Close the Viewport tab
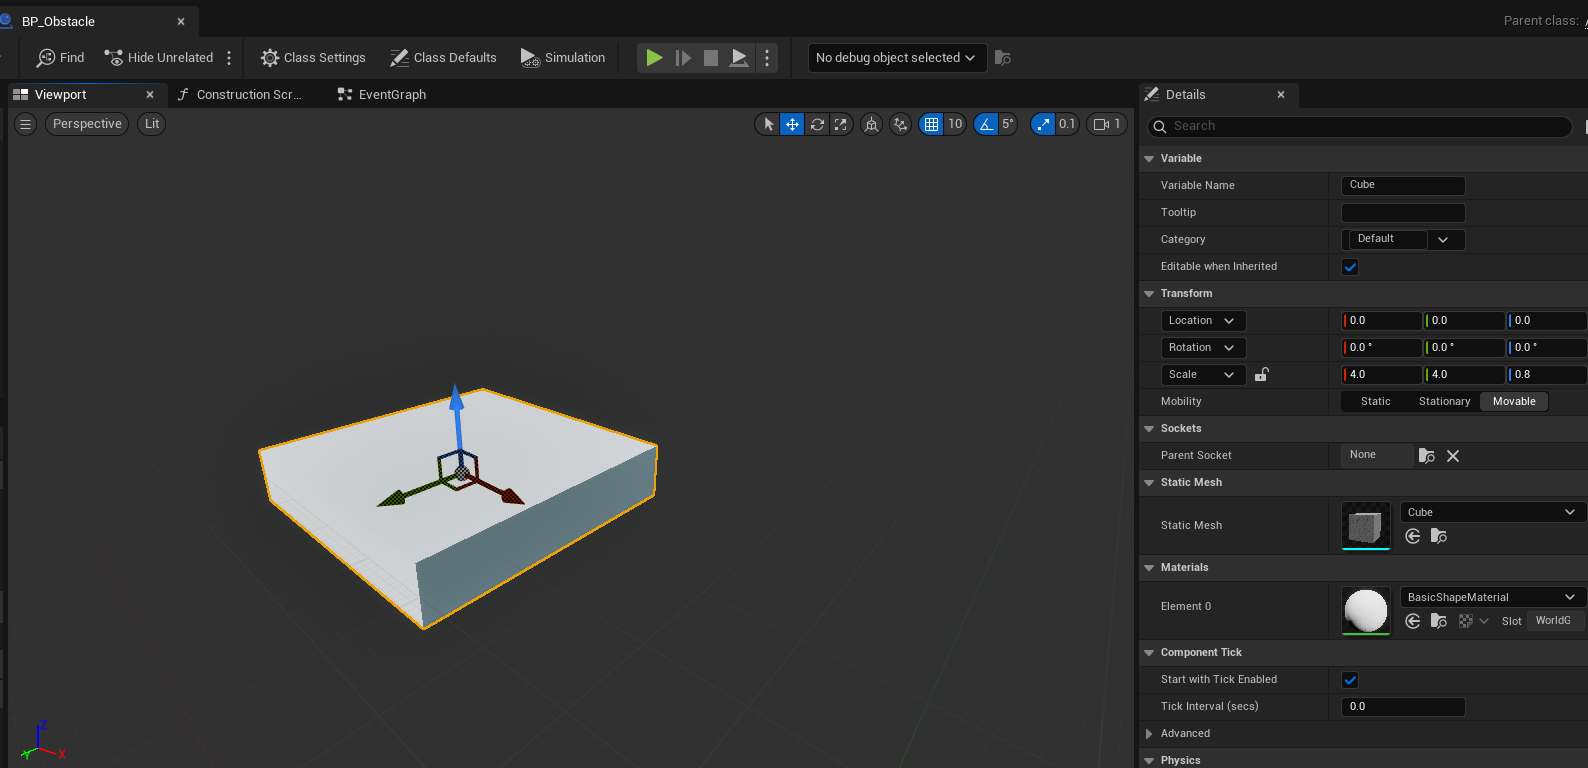This screenshot has width=1588, height=768. pyautogui.click(x=150, y=95)
